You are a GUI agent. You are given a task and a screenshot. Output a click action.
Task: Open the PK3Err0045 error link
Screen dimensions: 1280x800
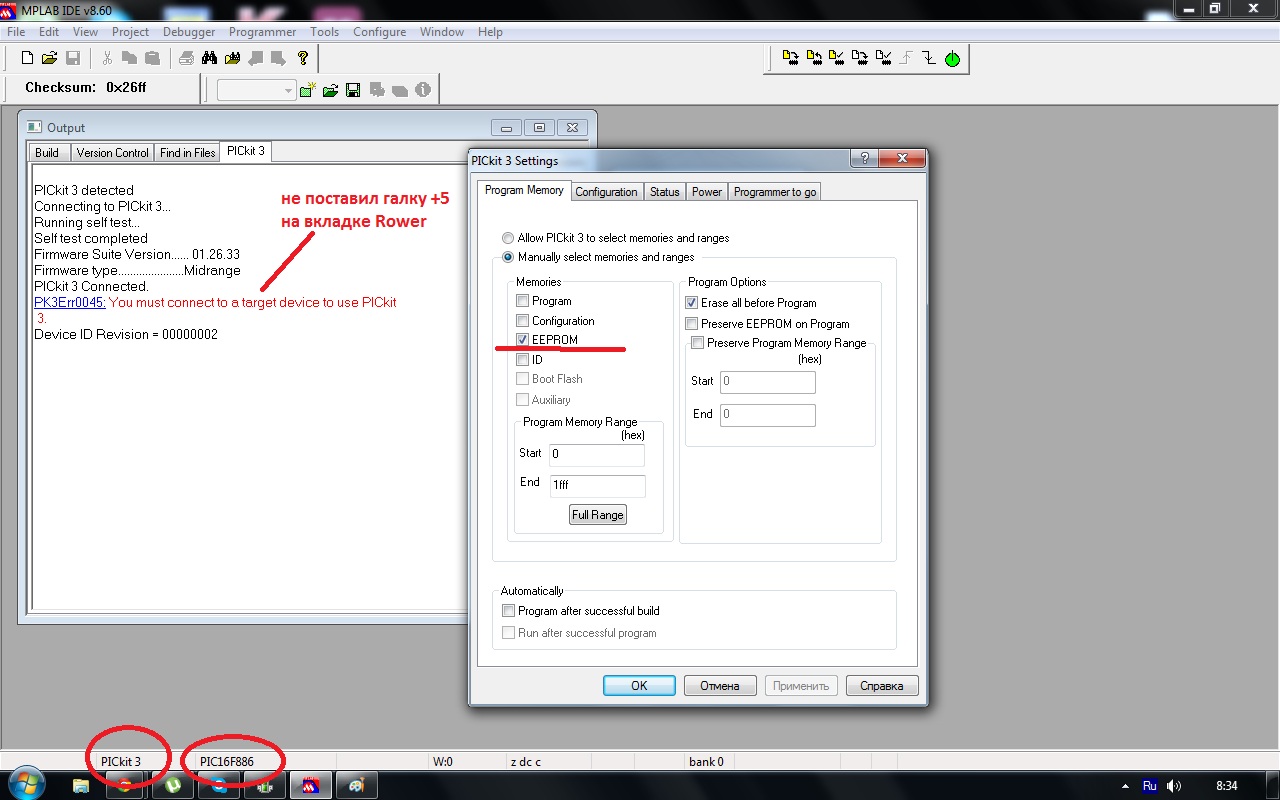click(69, 302)
